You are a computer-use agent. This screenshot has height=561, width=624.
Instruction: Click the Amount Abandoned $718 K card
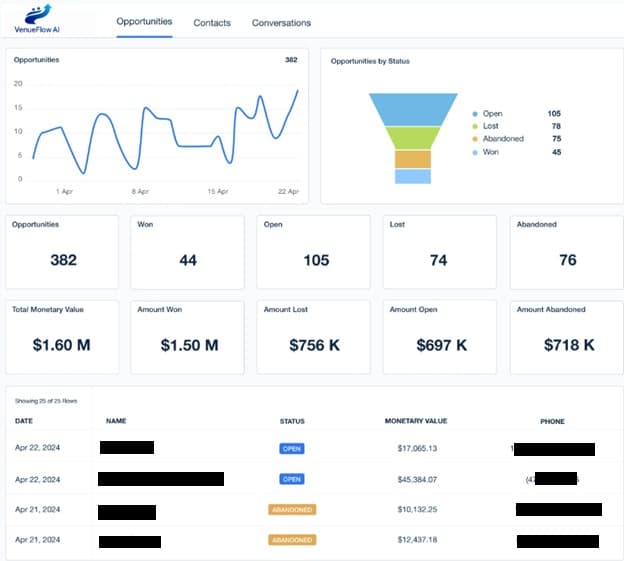pyautogui.click(x=567, y=337)
